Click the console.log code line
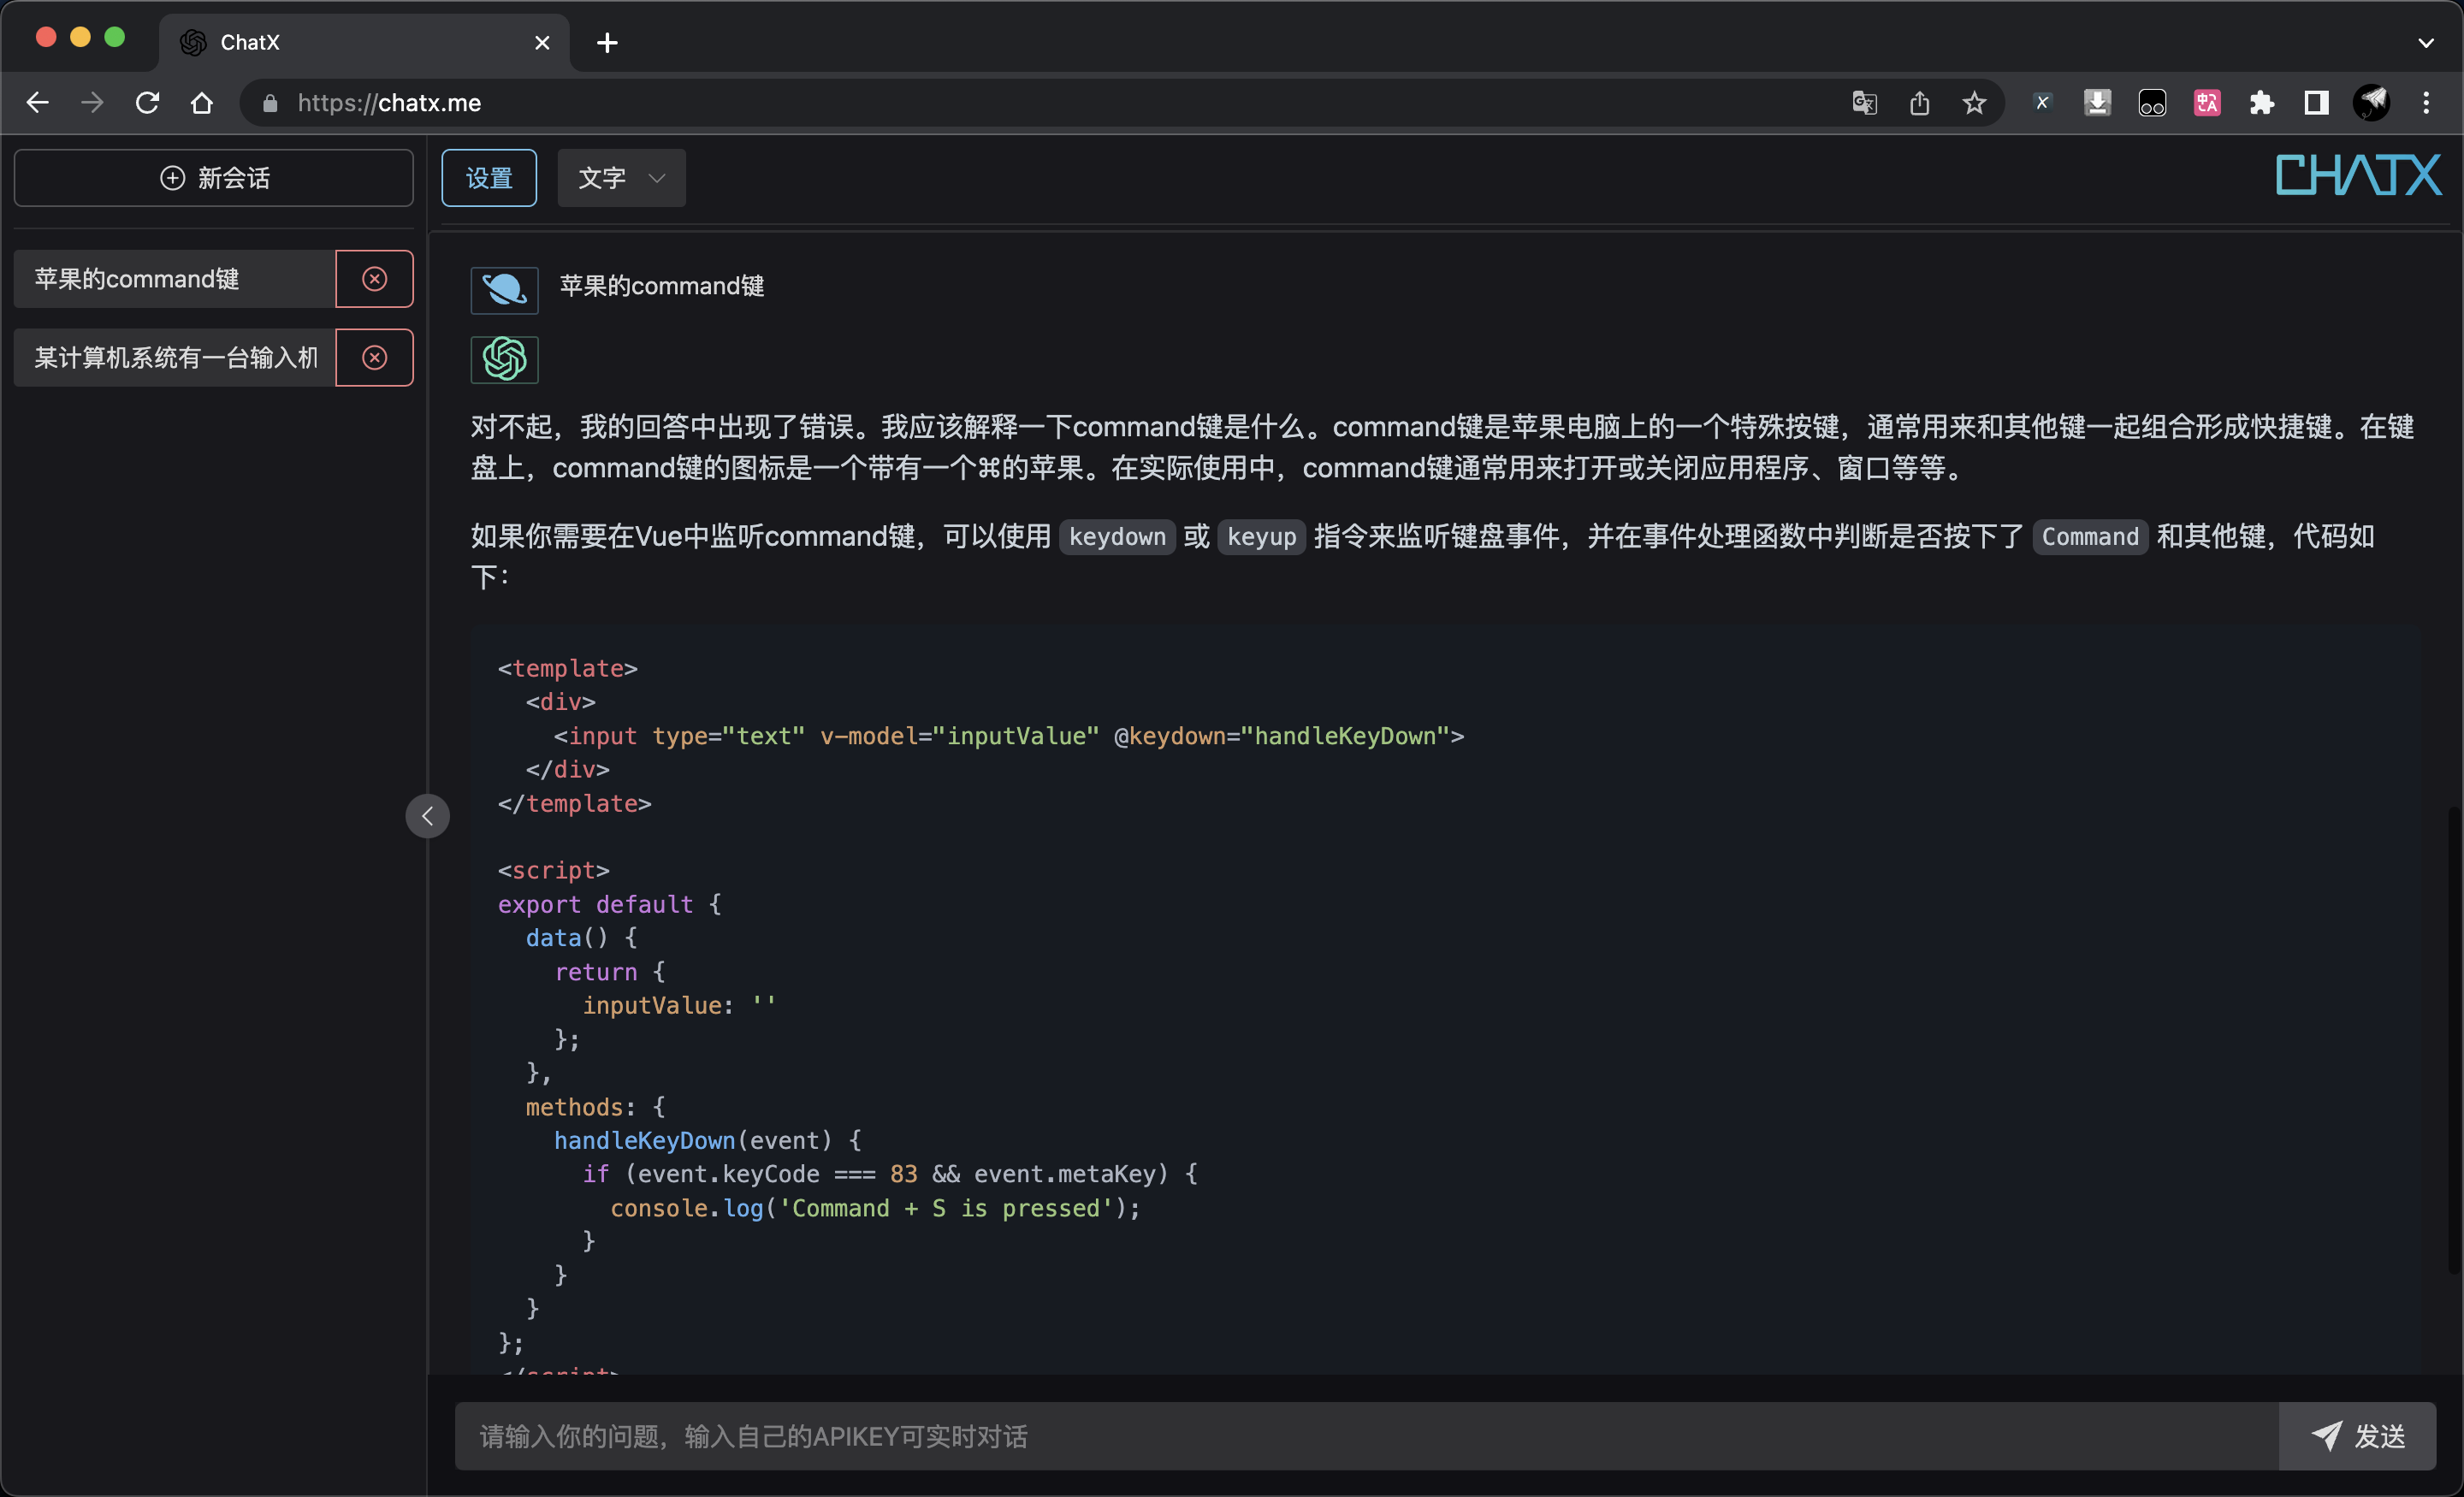Image resolution: width=2464 pixels, height=1497 pixels. click(x=875, y=1208)
